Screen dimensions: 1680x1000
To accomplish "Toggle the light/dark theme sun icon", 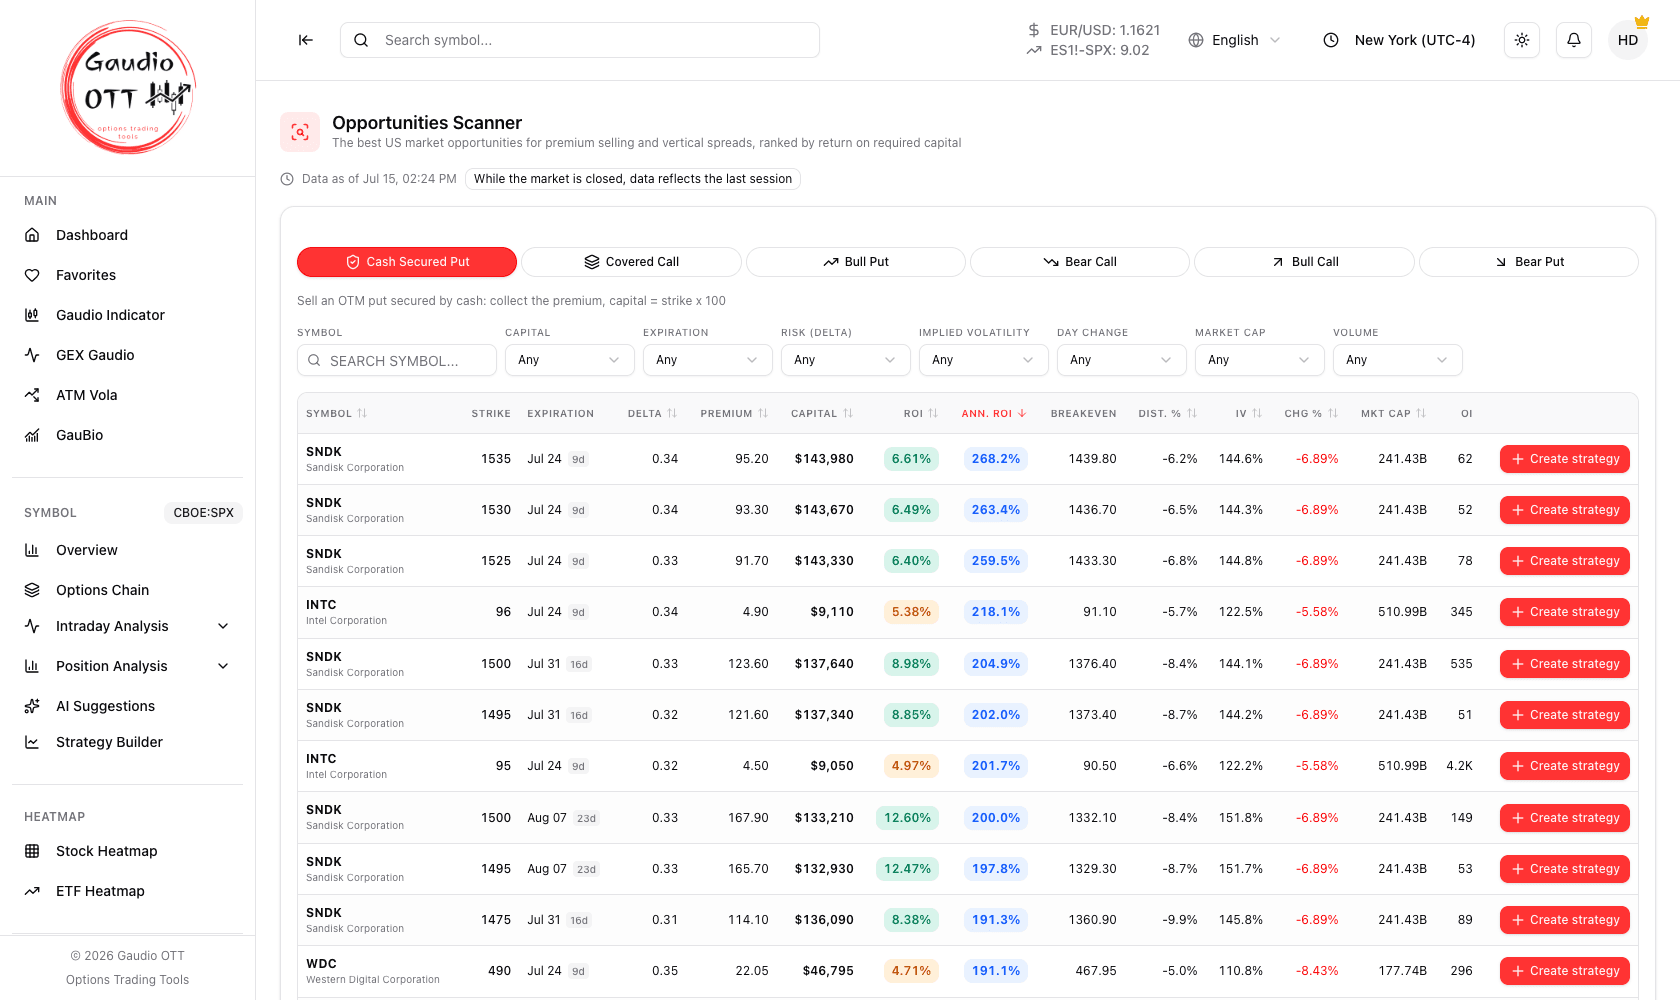I will pos(1522,40).
